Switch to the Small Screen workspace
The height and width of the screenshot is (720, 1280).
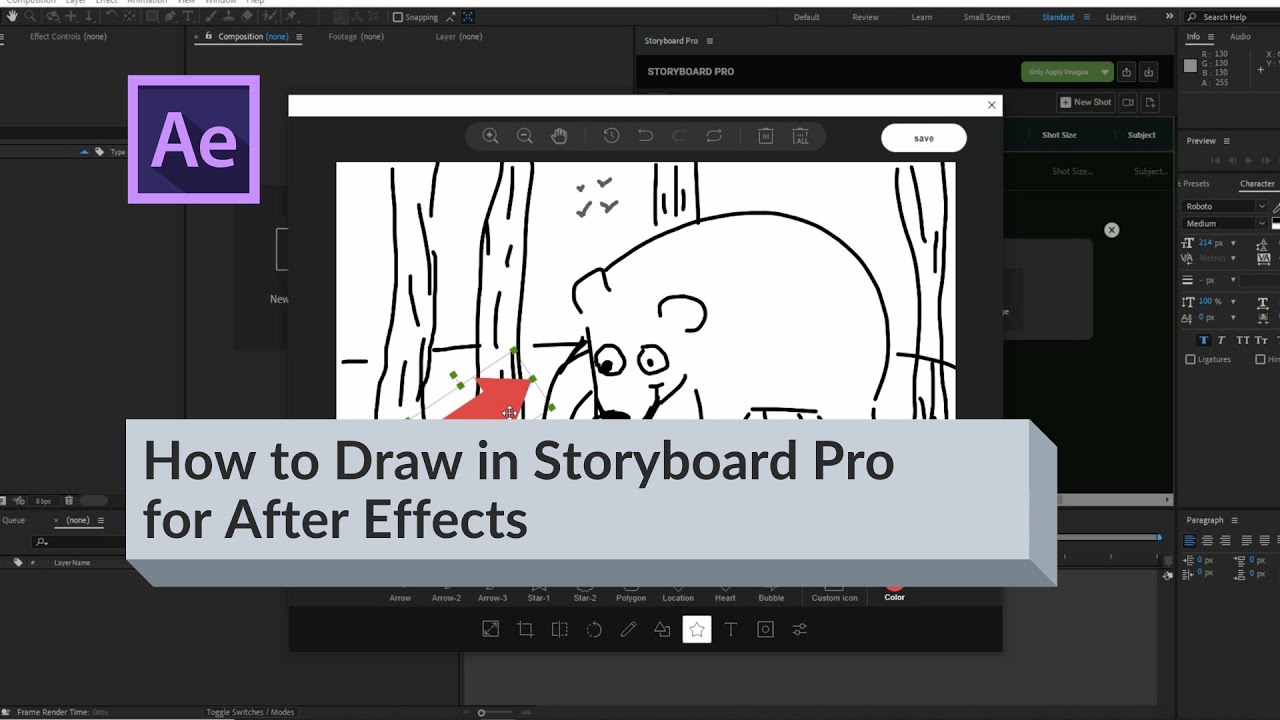[987, 17]
